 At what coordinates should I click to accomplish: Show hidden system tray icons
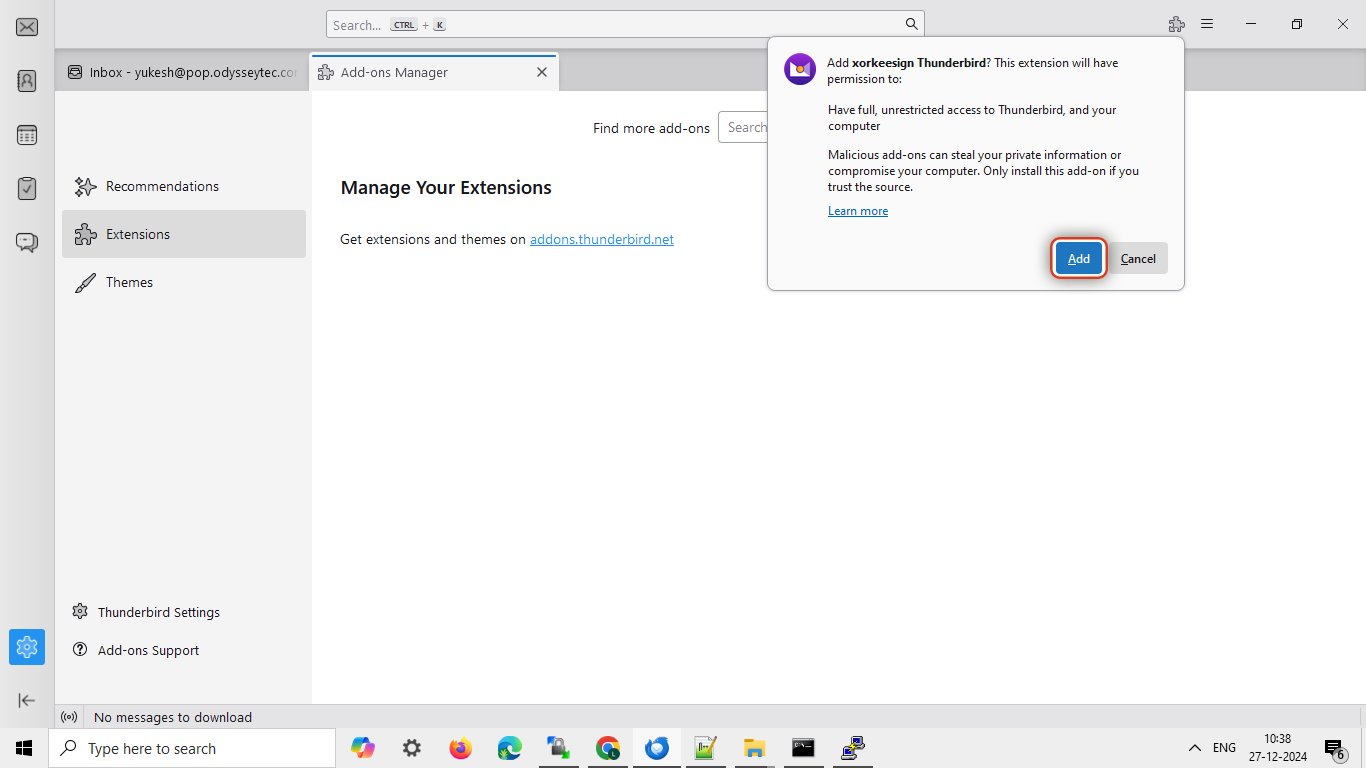tap(1195, 748)
